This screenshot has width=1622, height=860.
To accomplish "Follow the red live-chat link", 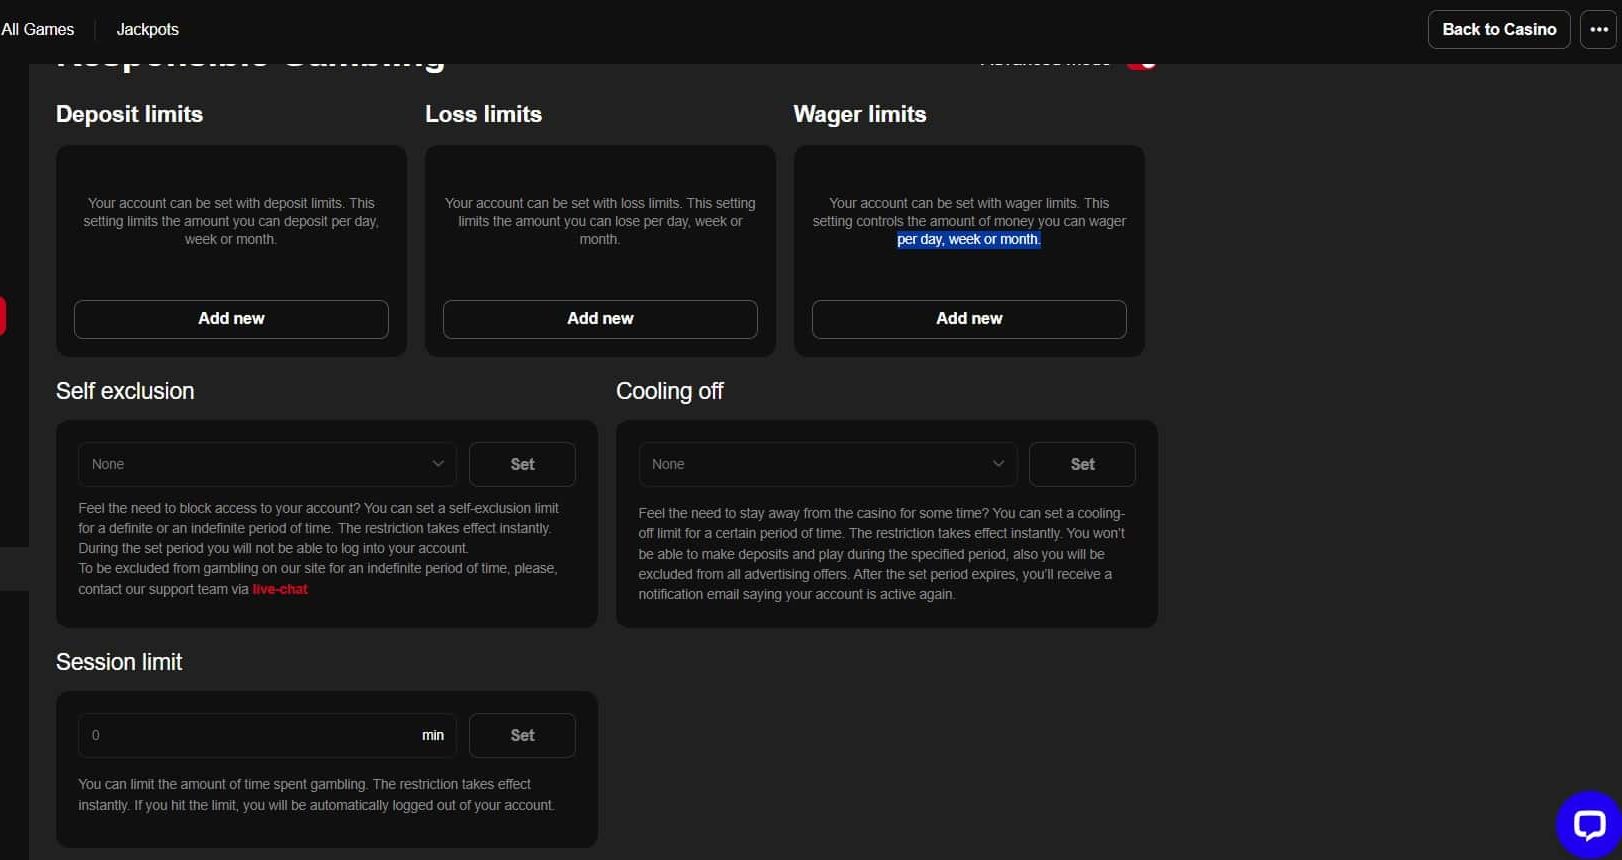I will click(x=280, y=589).
